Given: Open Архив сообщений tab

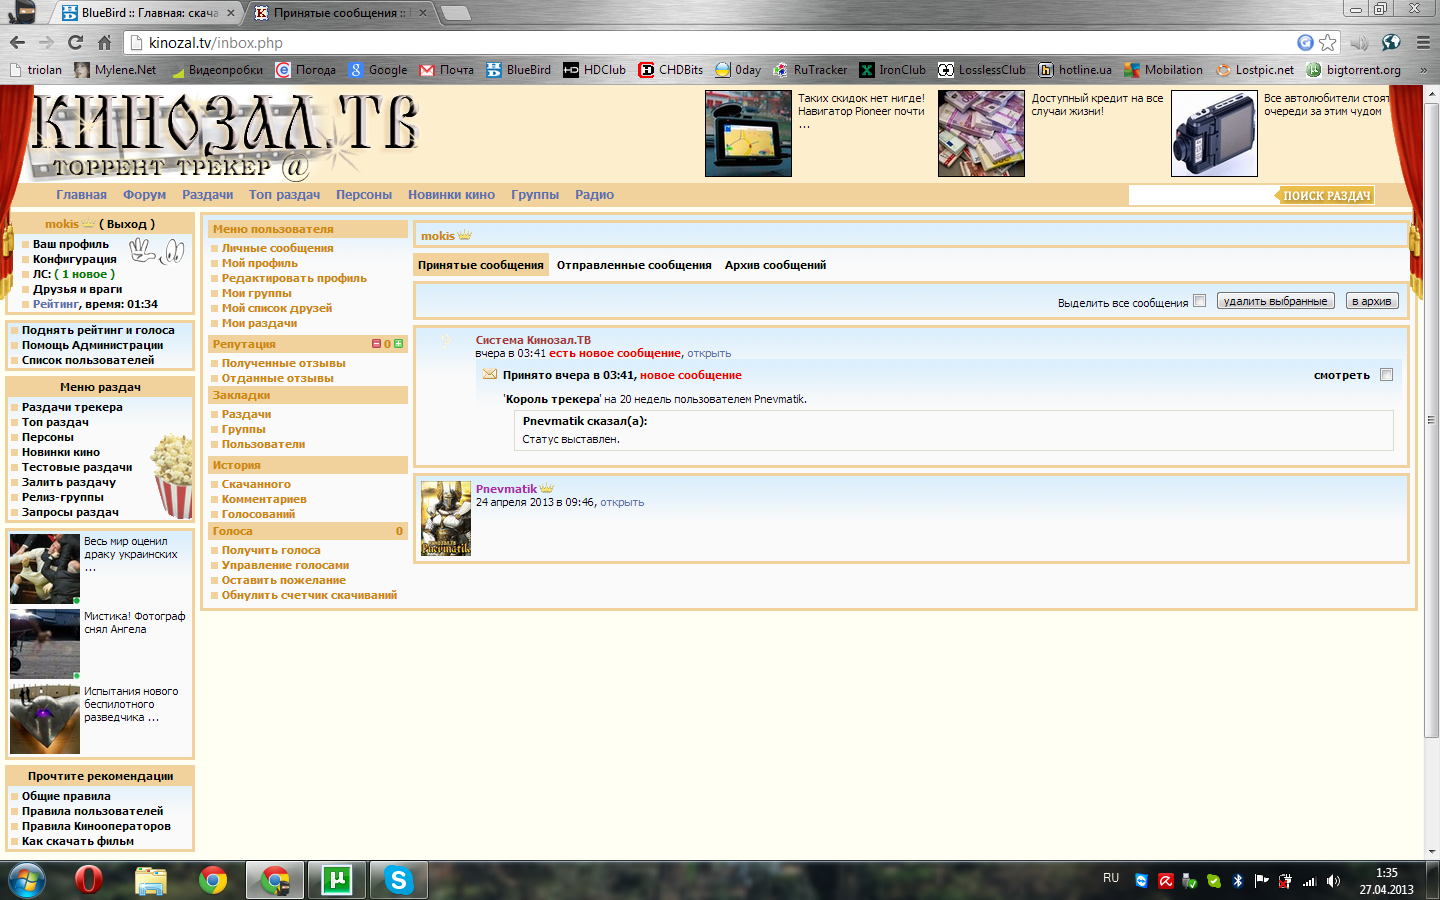Looking at the screenshot, I should [775, 265].
